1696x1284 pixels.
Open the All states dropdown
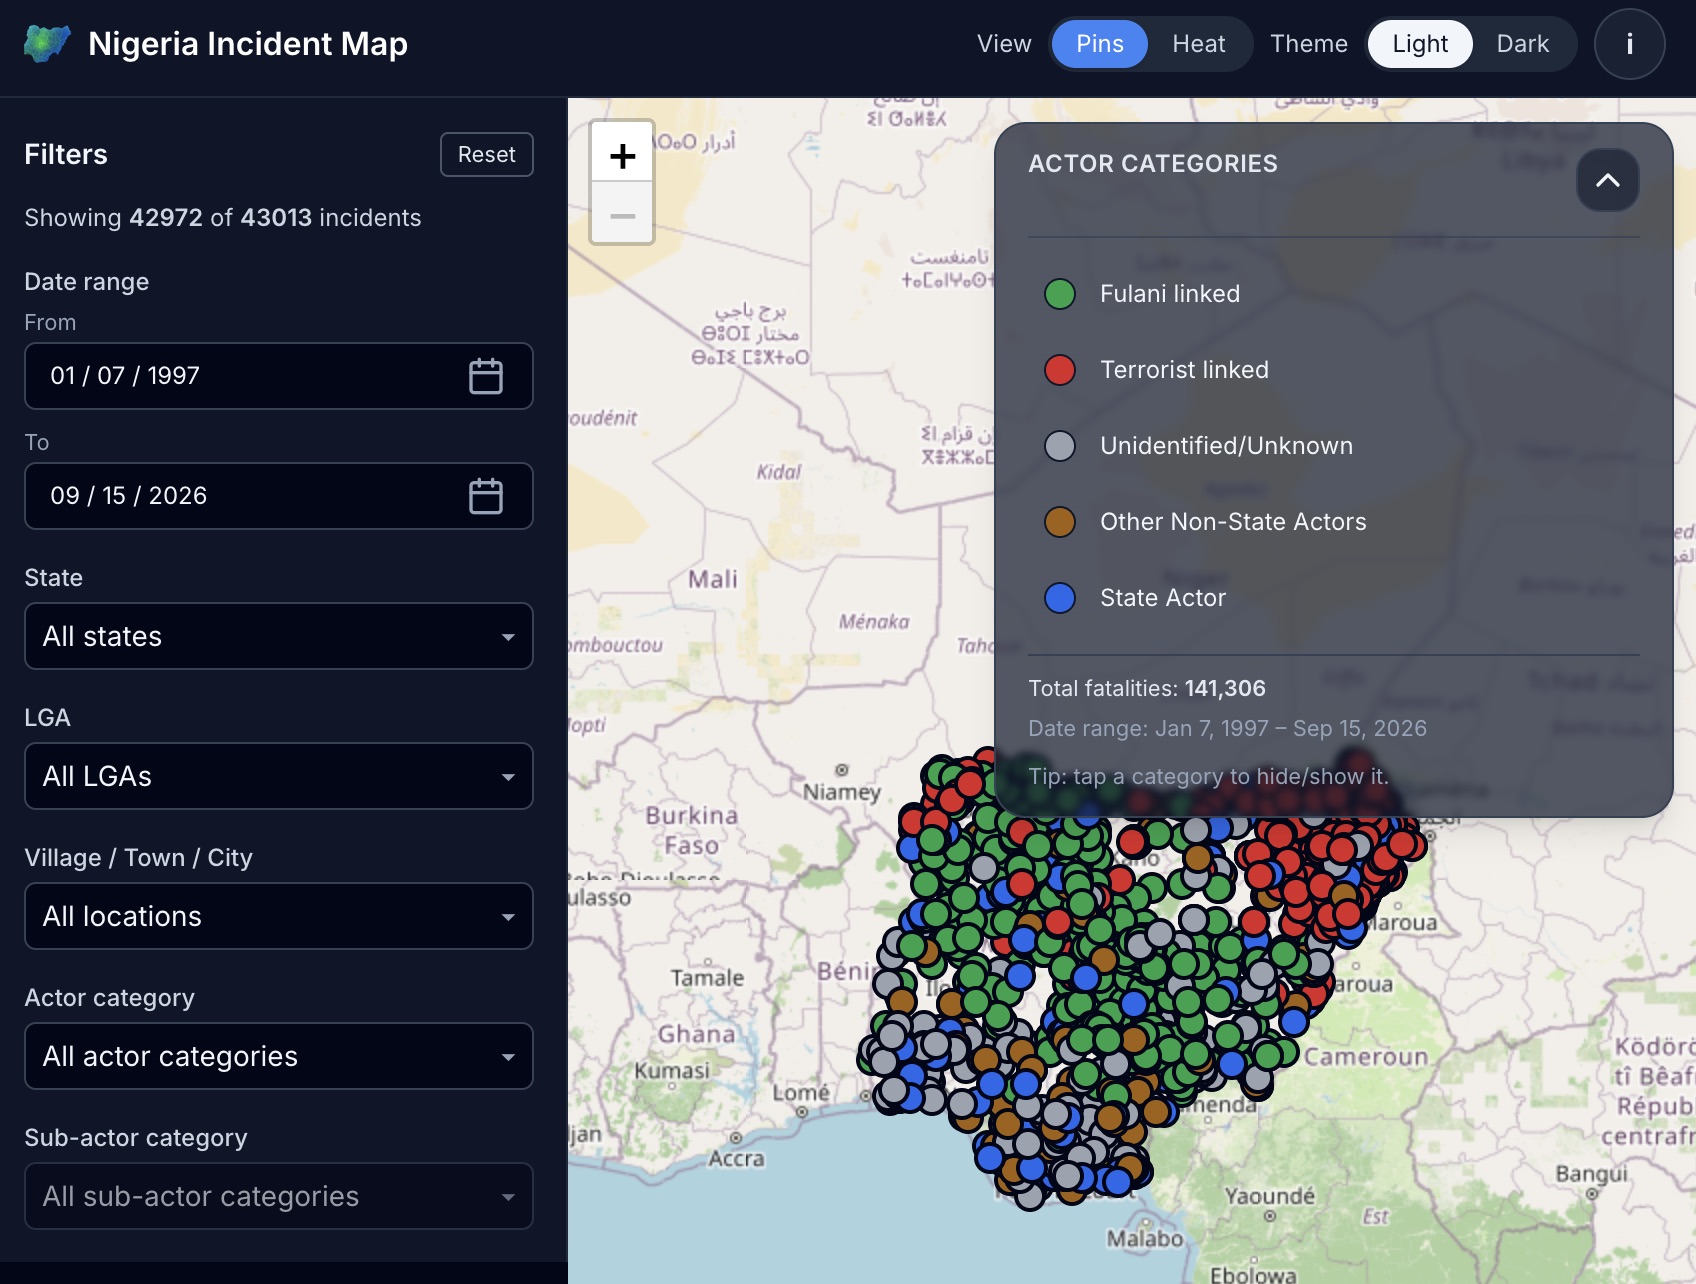click(x=279, y=636)
